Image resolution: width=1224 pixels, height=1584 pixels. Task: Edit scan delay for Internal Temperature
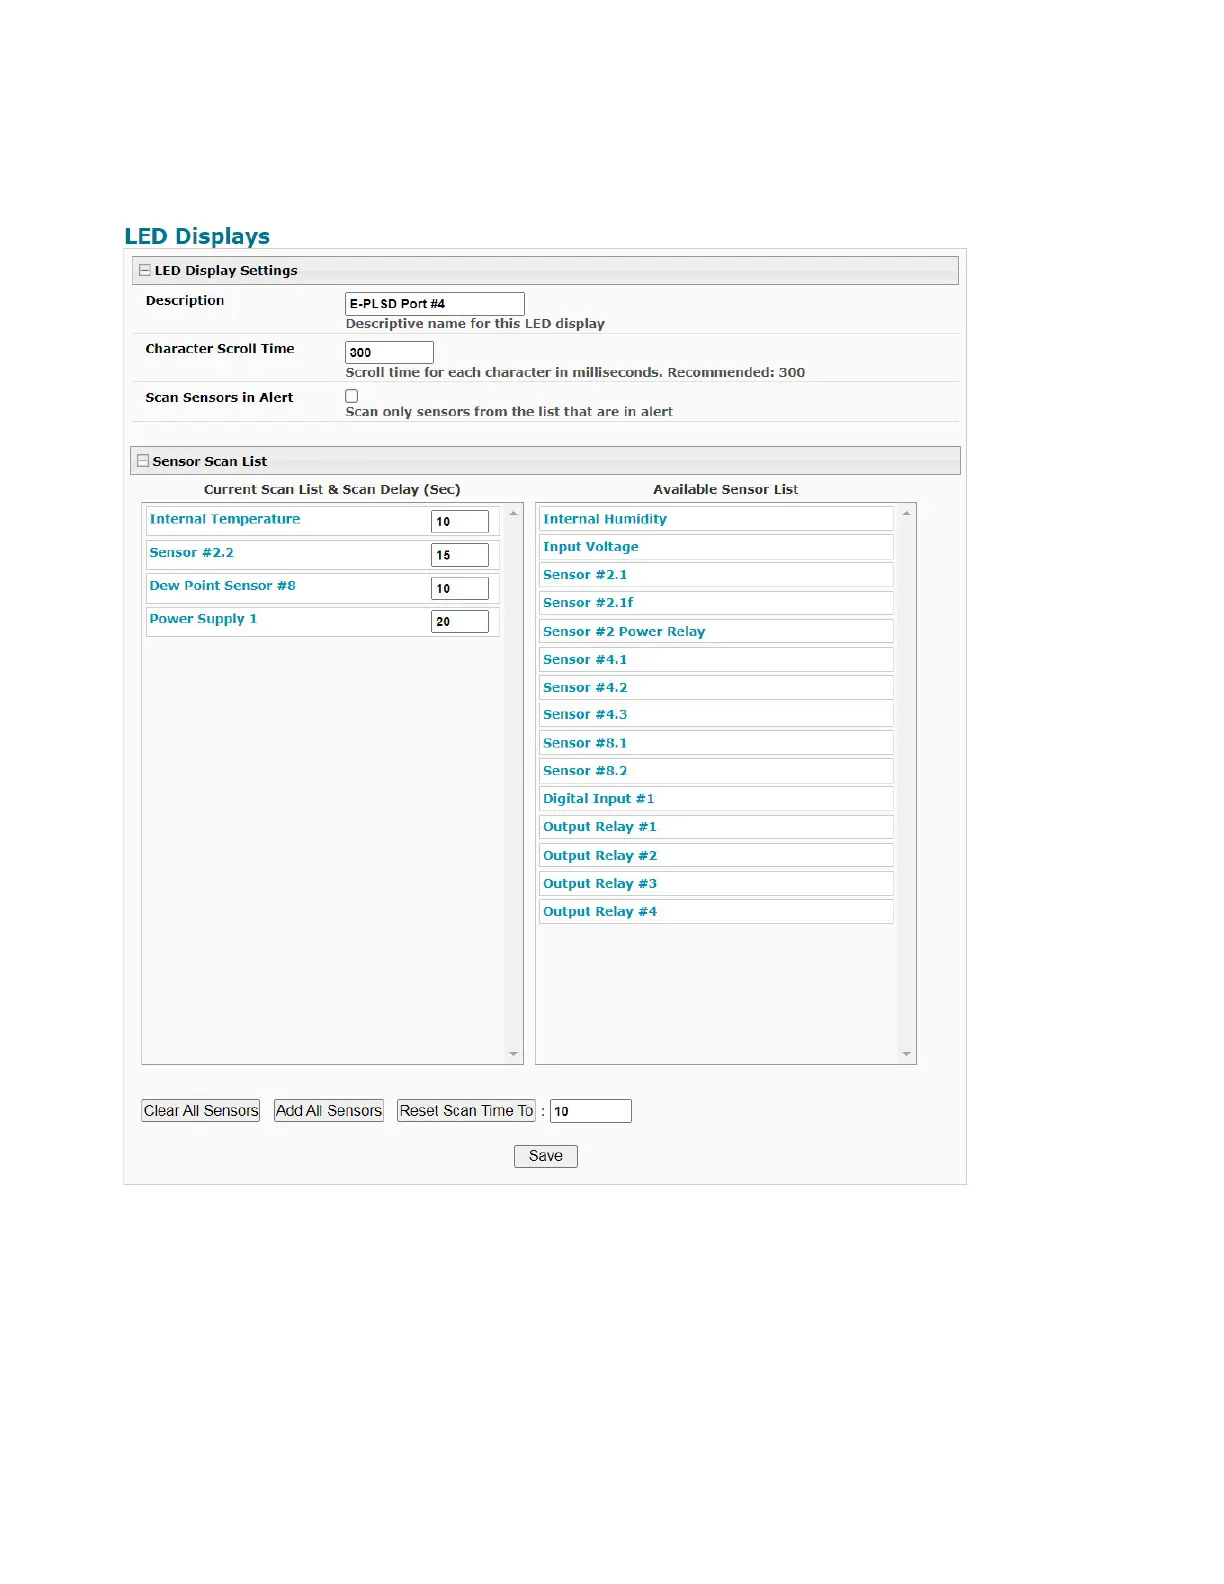coord(460,521)
